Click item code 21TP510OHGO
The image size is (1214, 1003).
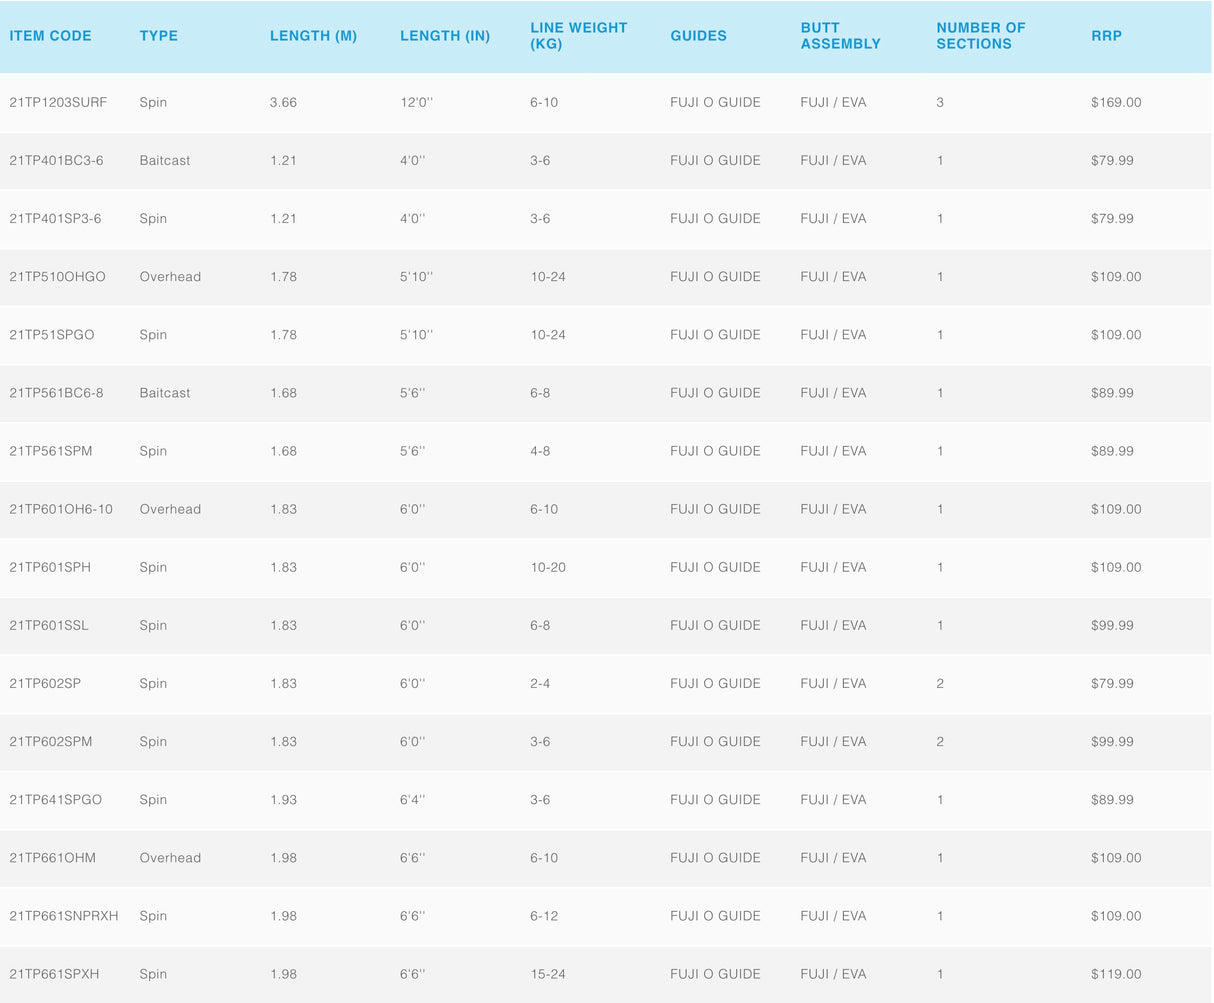point(57,277)
